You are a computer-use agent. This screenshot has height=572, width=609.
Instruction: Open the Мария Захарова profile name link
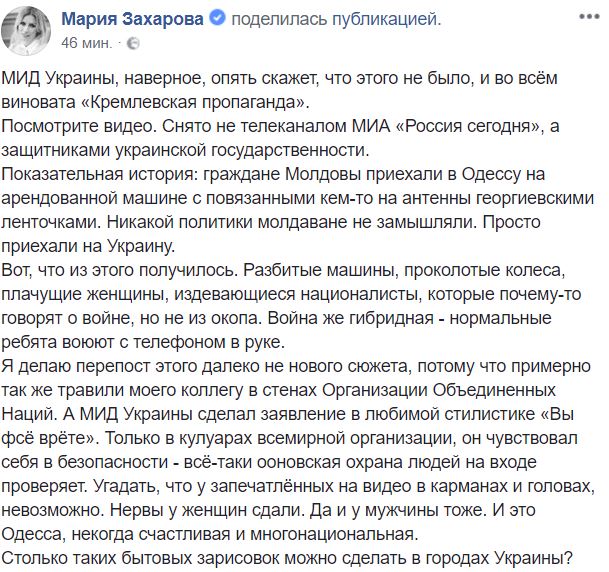132,19
